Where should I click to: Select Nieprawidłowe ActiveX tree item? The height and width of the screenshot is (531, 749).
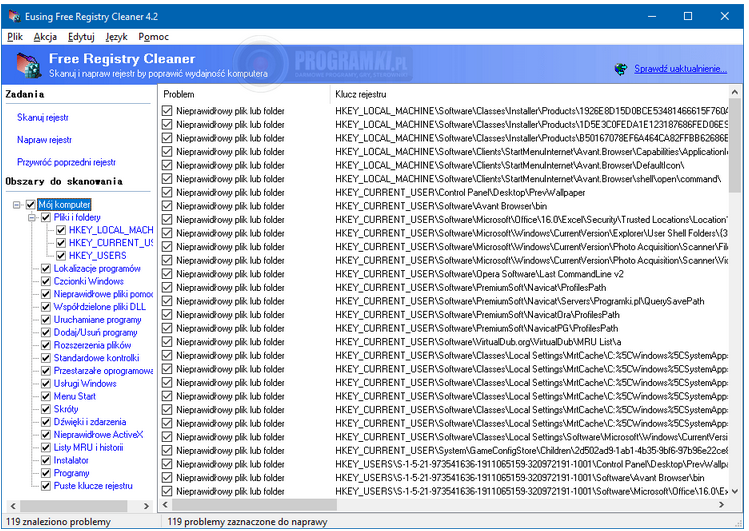[x=98, y=435]
